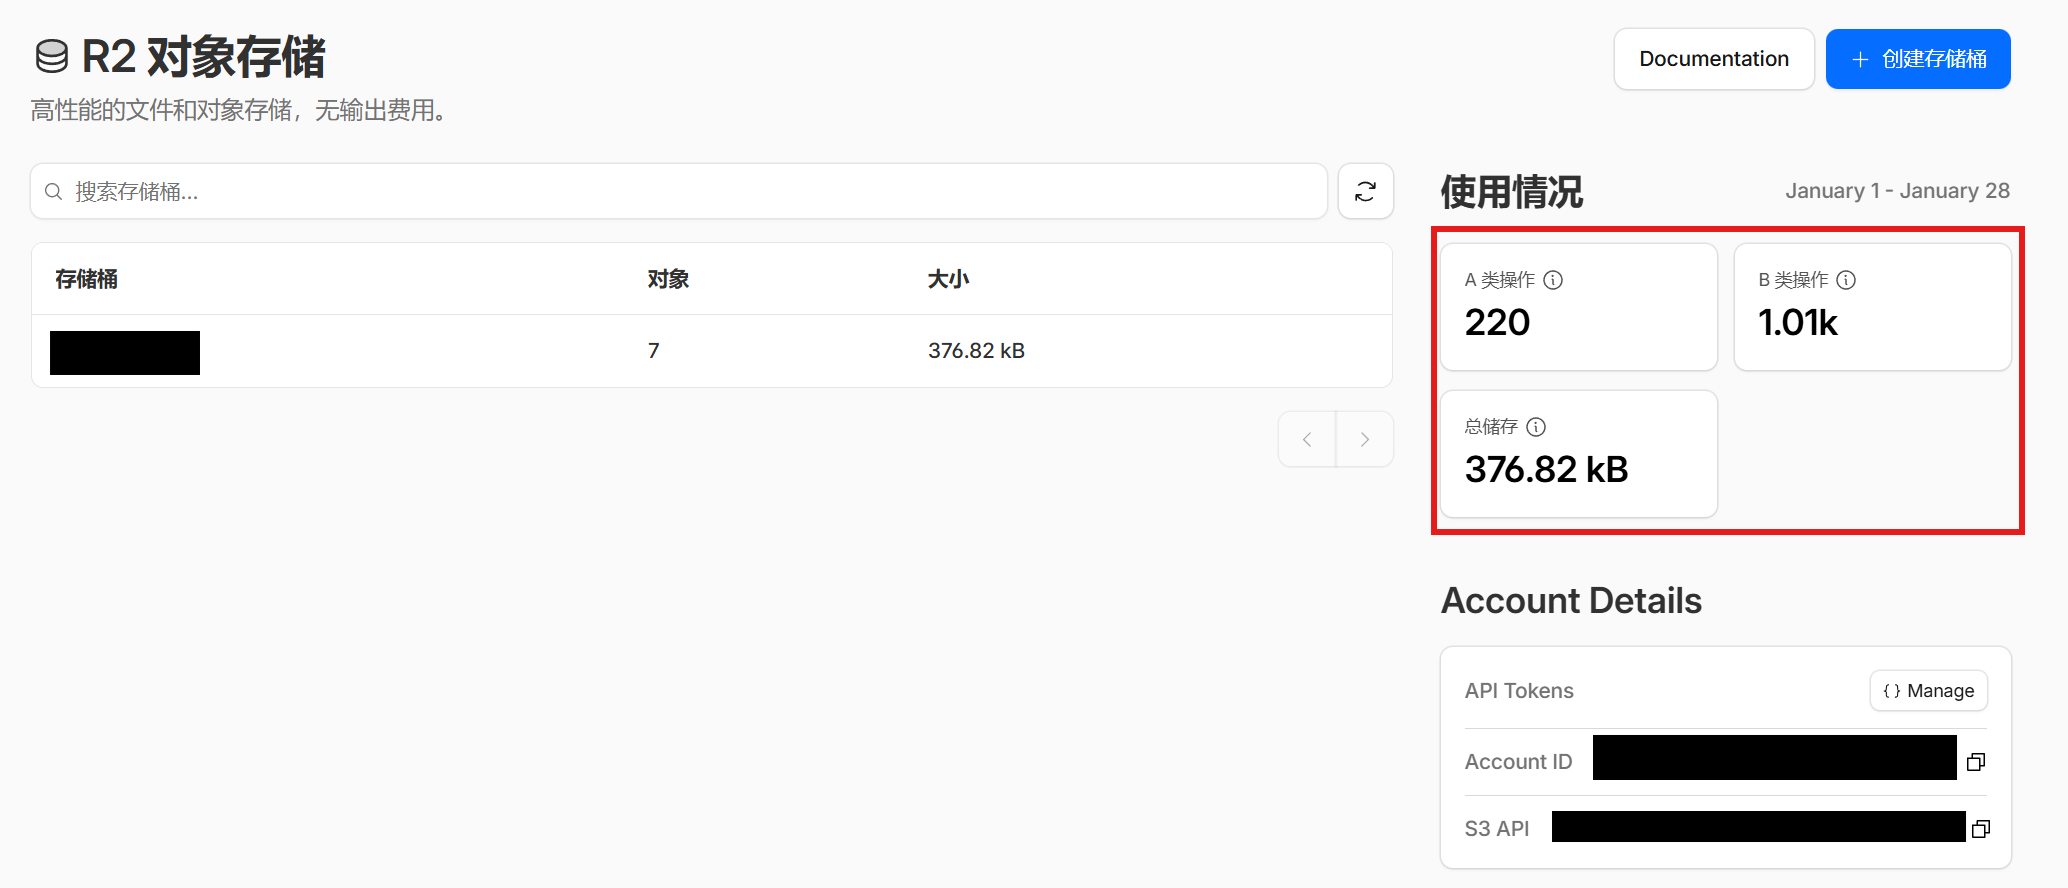Image resolution: width=2068 pixels, height=888 pixels.
Task: Click the info icon beside B 类操作
Action: (x=1846, y=280)
